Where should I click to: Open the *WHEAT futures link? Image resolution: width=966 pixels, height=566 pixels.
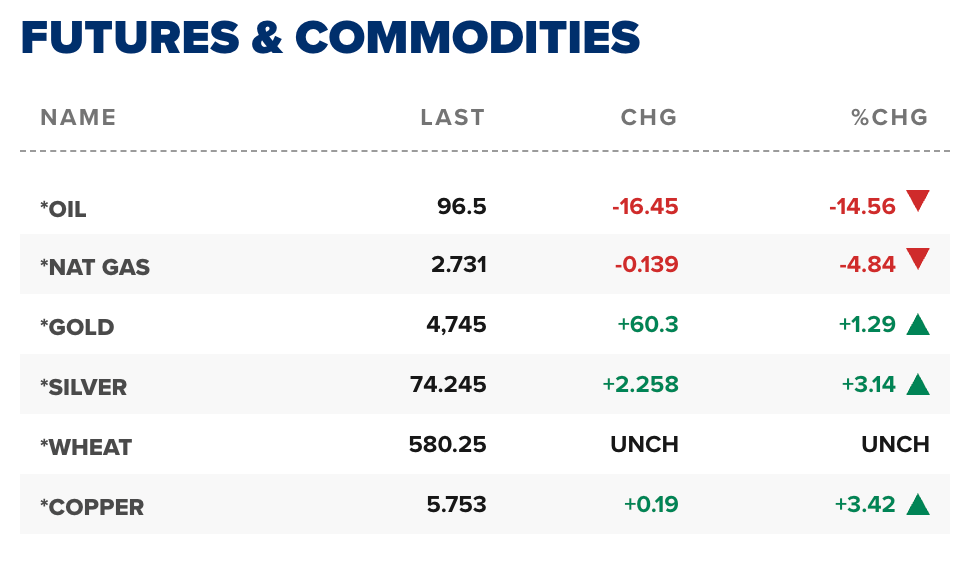pos(85,448)
